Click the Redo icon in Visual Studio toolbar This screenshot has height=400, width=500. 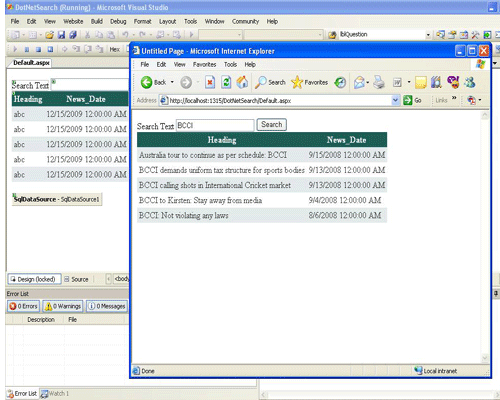click(x=142, y=34)
